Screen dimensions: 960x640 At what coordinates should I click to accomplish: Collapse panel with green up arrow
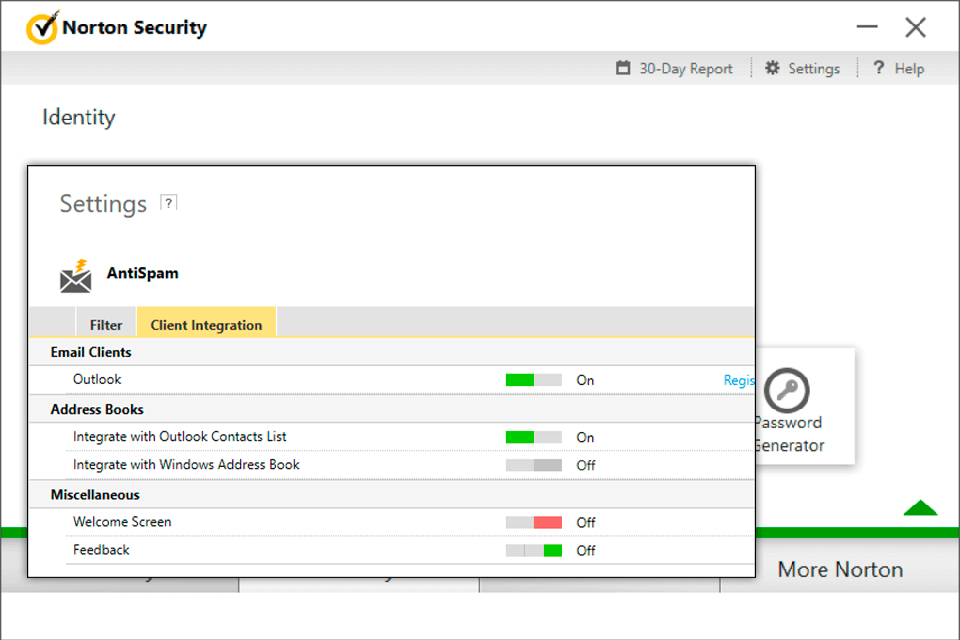tap(919, 509)
